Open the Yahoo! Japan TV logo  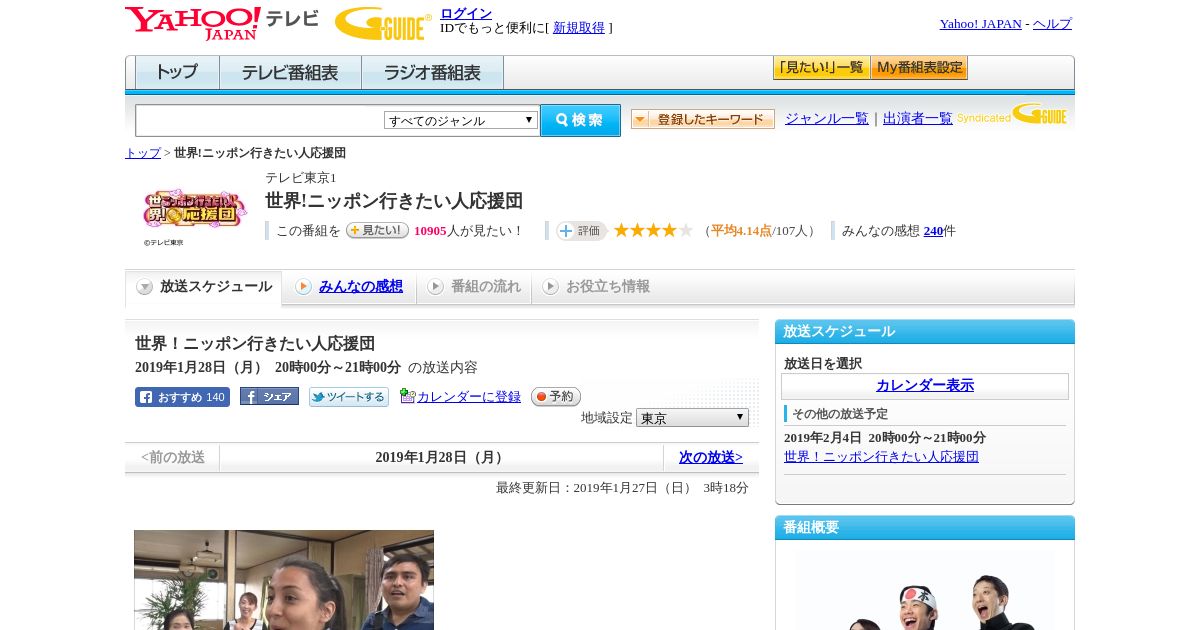click(222, 23)
